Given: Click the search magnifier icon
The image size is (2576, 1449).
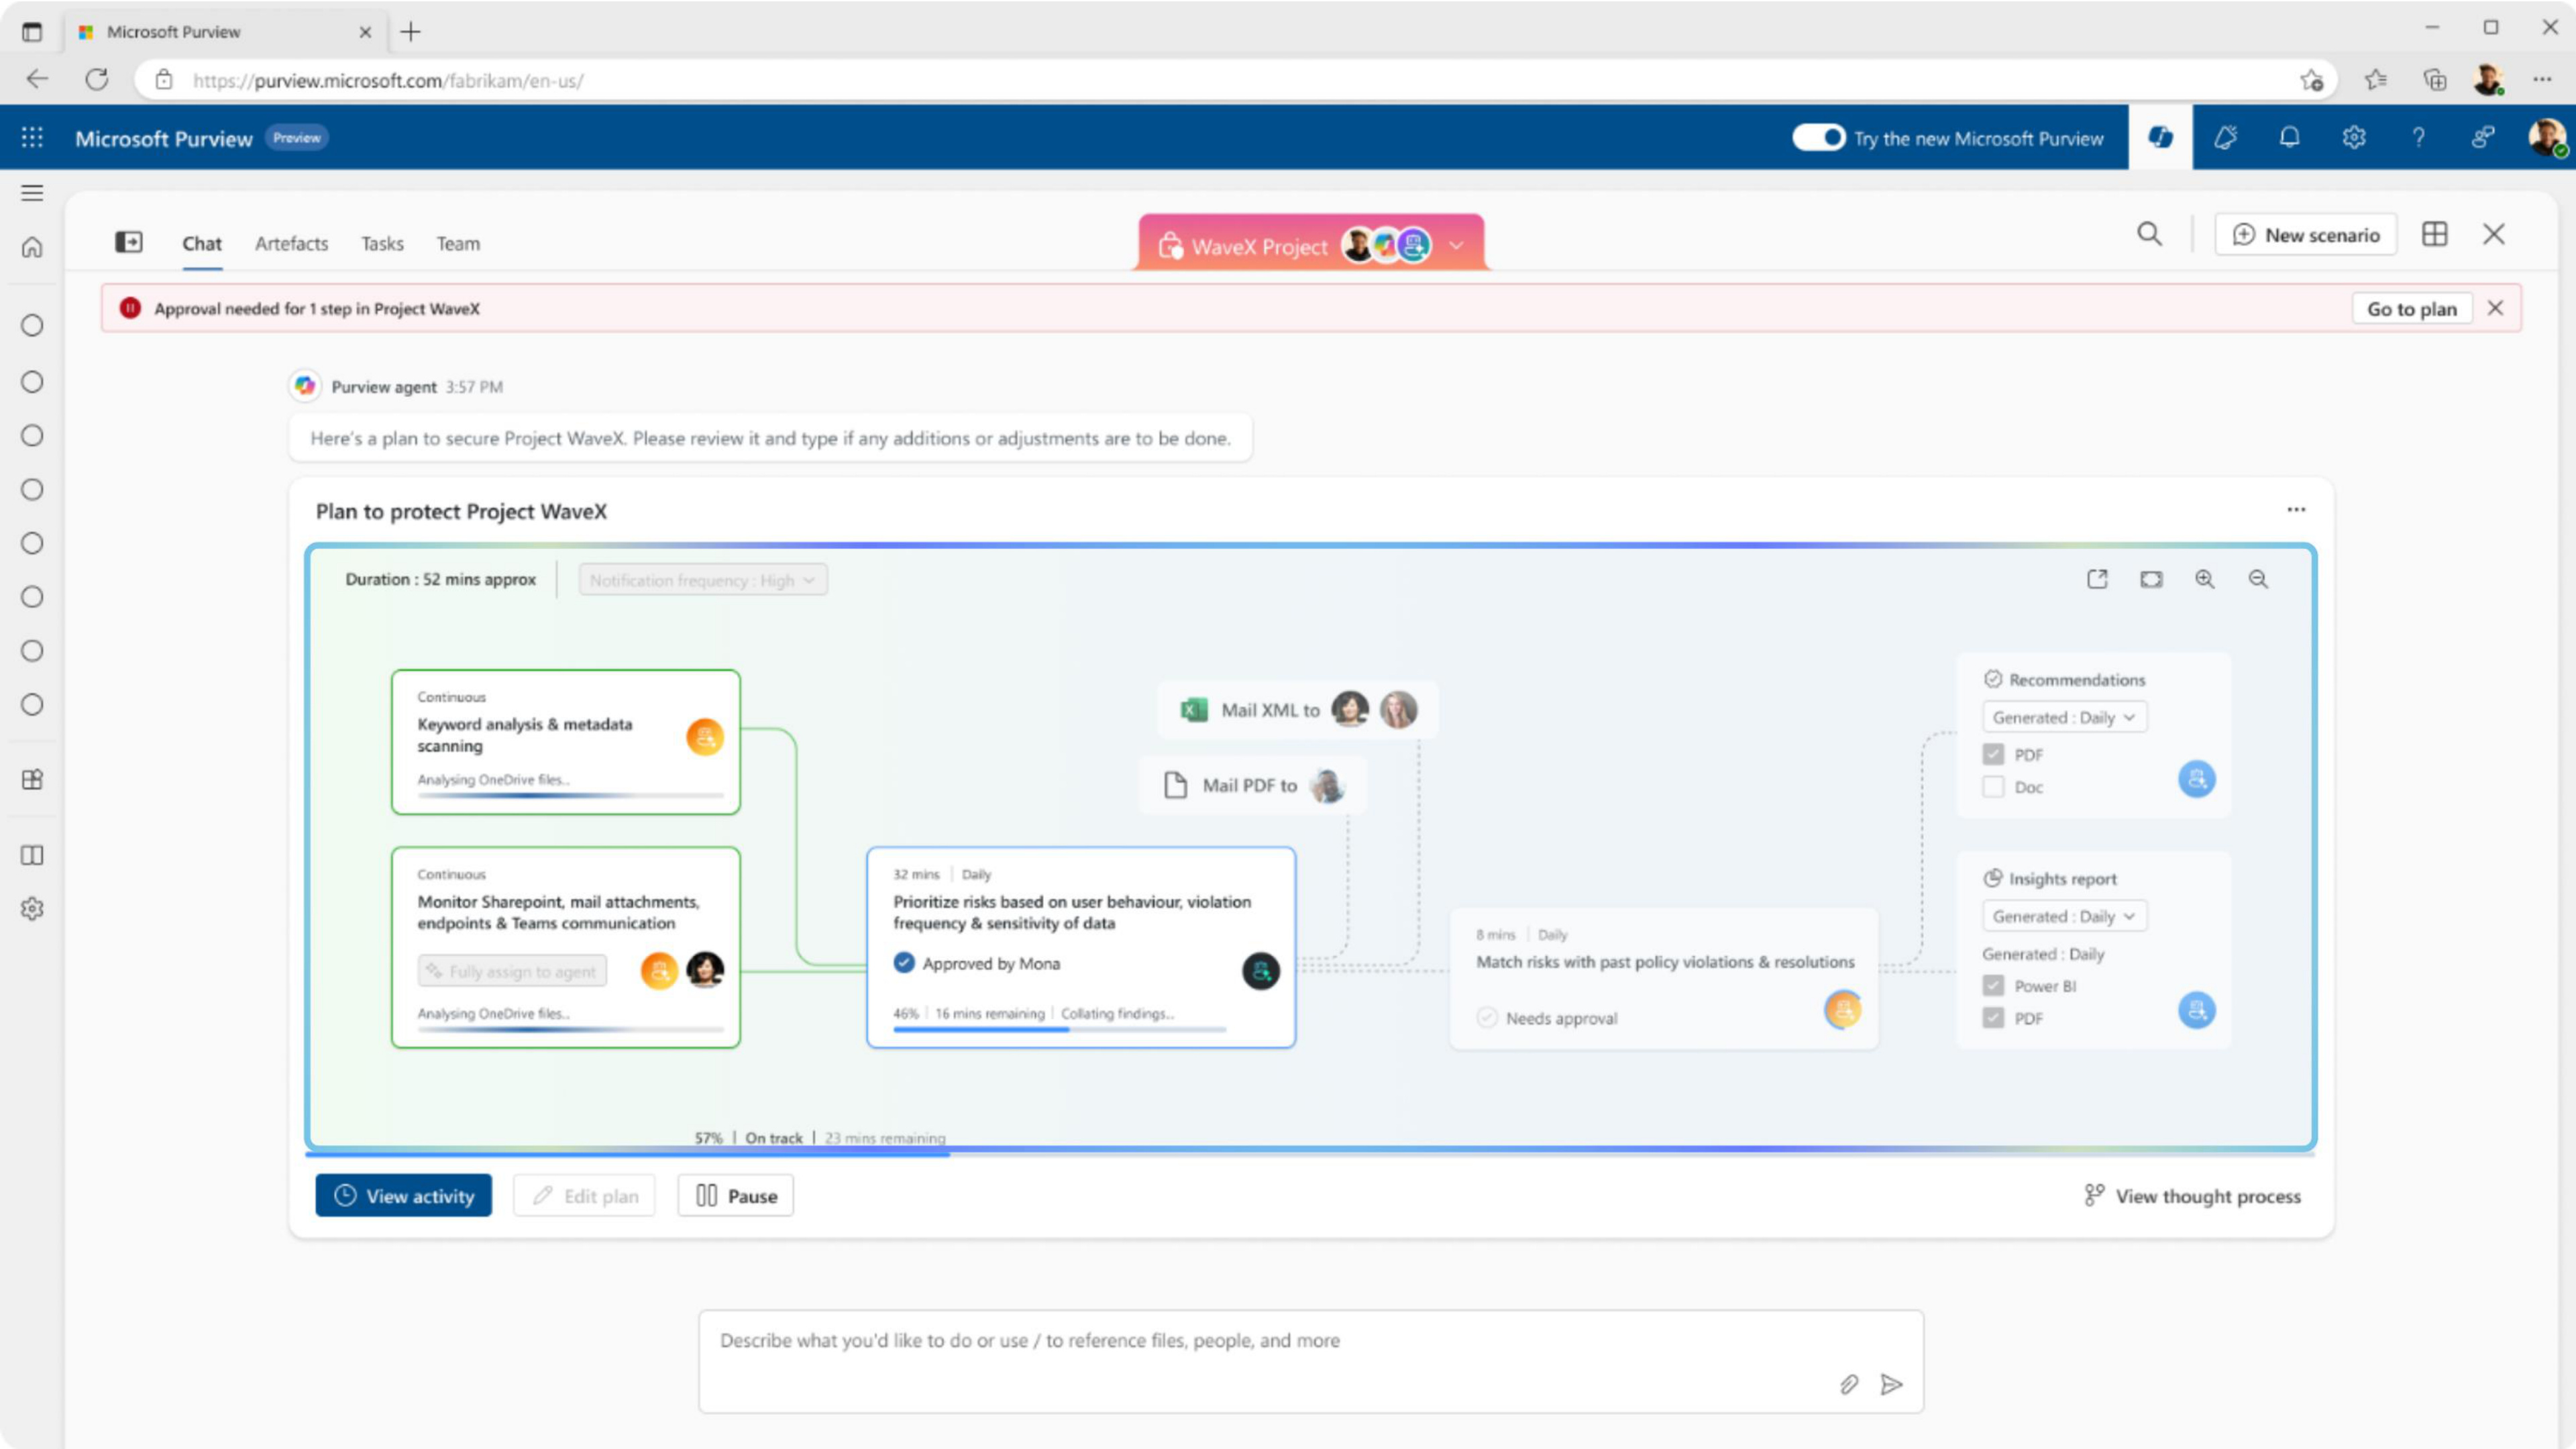Looking at the screenshot, I should pyautogui.click(x=2149, y=235).
